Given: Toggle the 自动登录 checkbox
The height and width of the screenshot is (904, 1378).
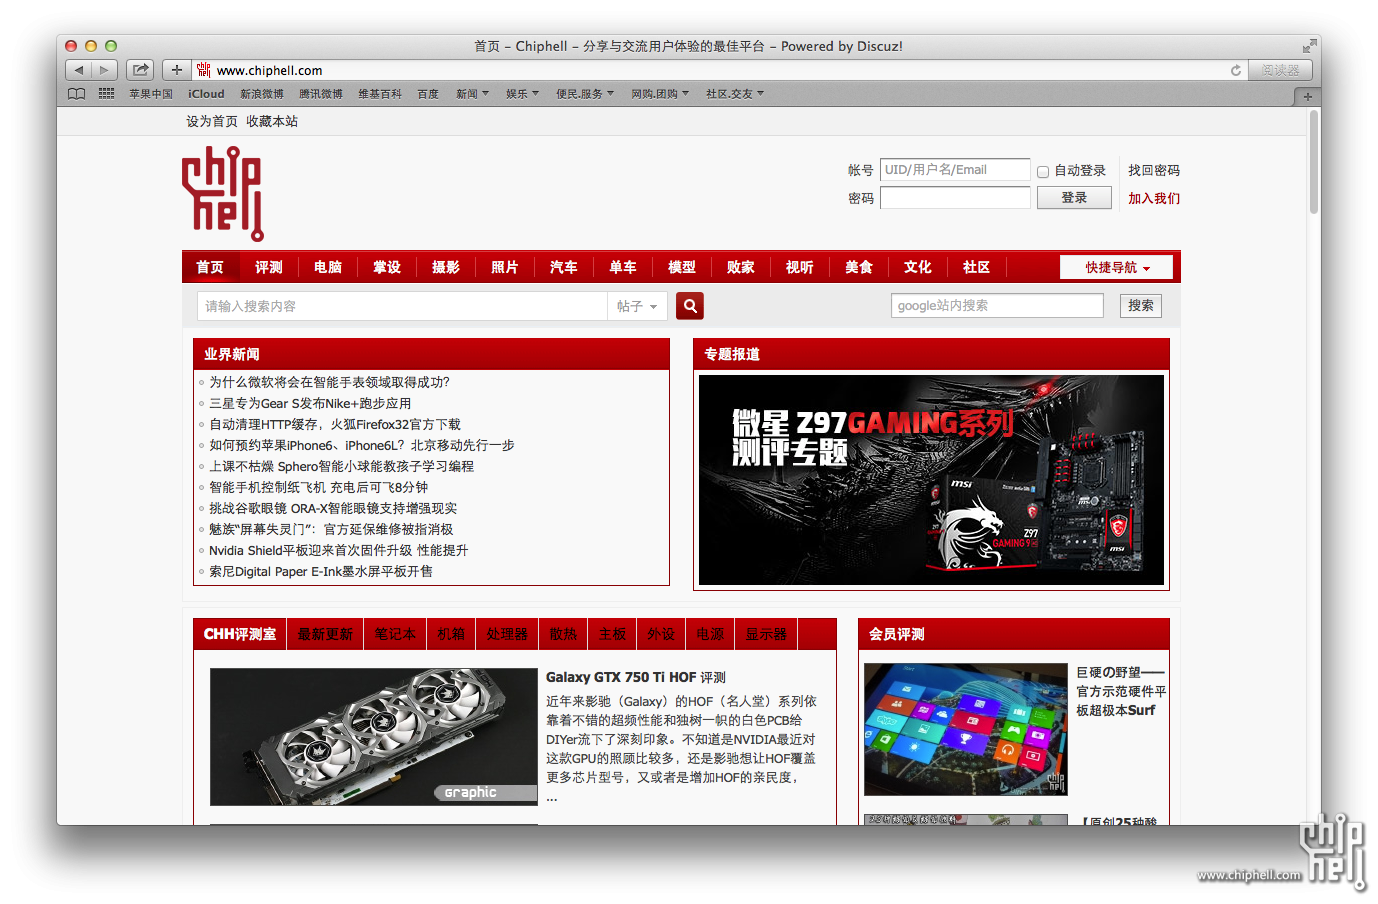Looking at the screenshot, I should [1043, 172].
